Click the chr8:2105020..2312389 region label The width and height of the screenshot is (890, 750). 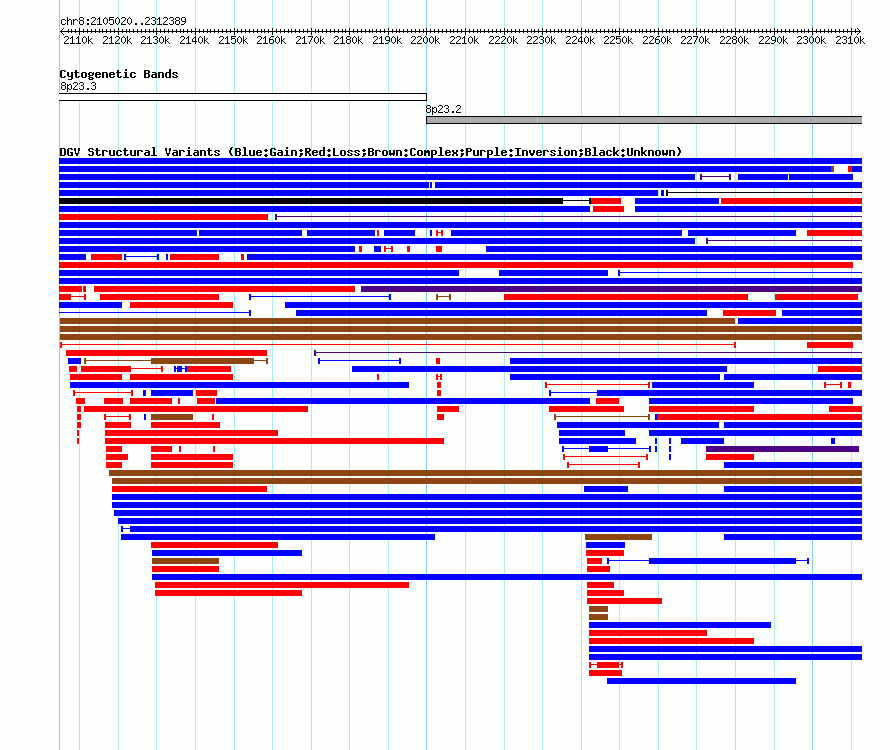point(123,21)
